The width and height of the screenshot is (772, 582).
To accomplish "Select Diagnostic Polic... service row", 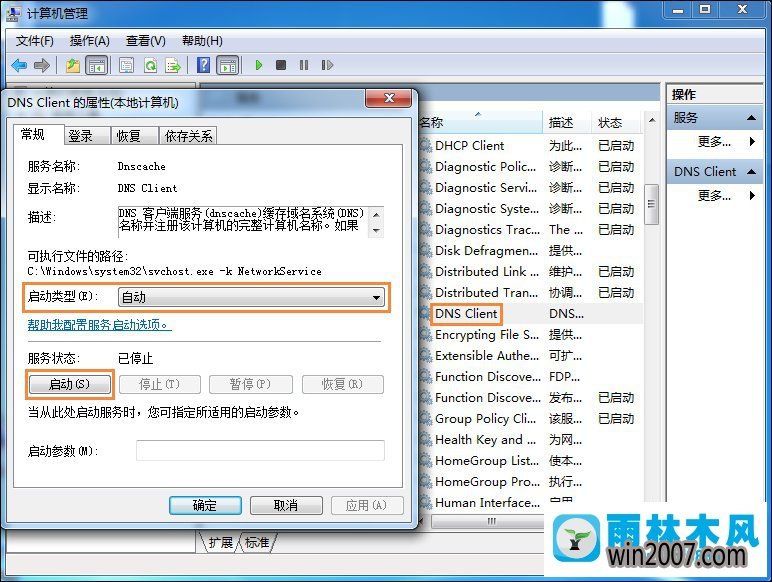I will (x=529, y=167).
